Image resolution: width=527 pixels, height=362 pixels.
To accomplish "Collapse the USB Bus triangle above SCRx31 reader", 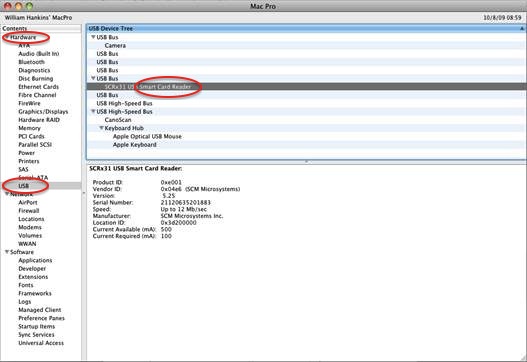I will 93,79.
